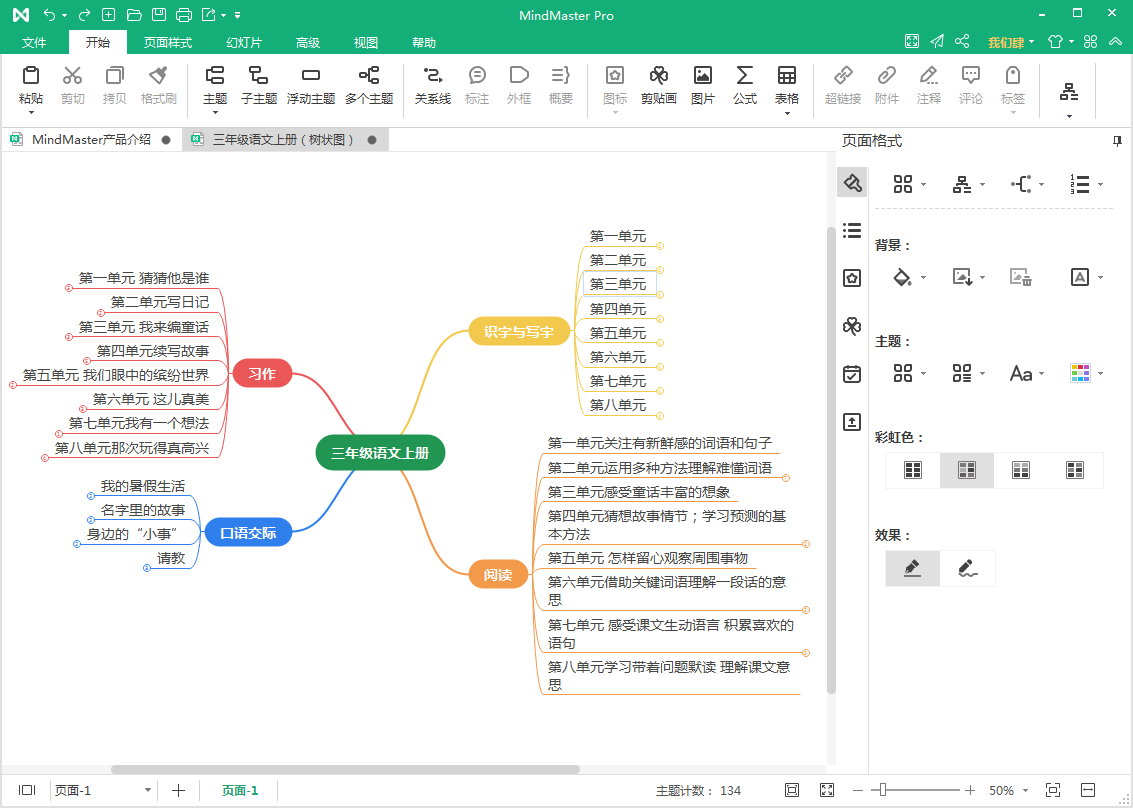Enable the hand-drawn 效果 effect

pyautogui.click(x=968, y=568)
